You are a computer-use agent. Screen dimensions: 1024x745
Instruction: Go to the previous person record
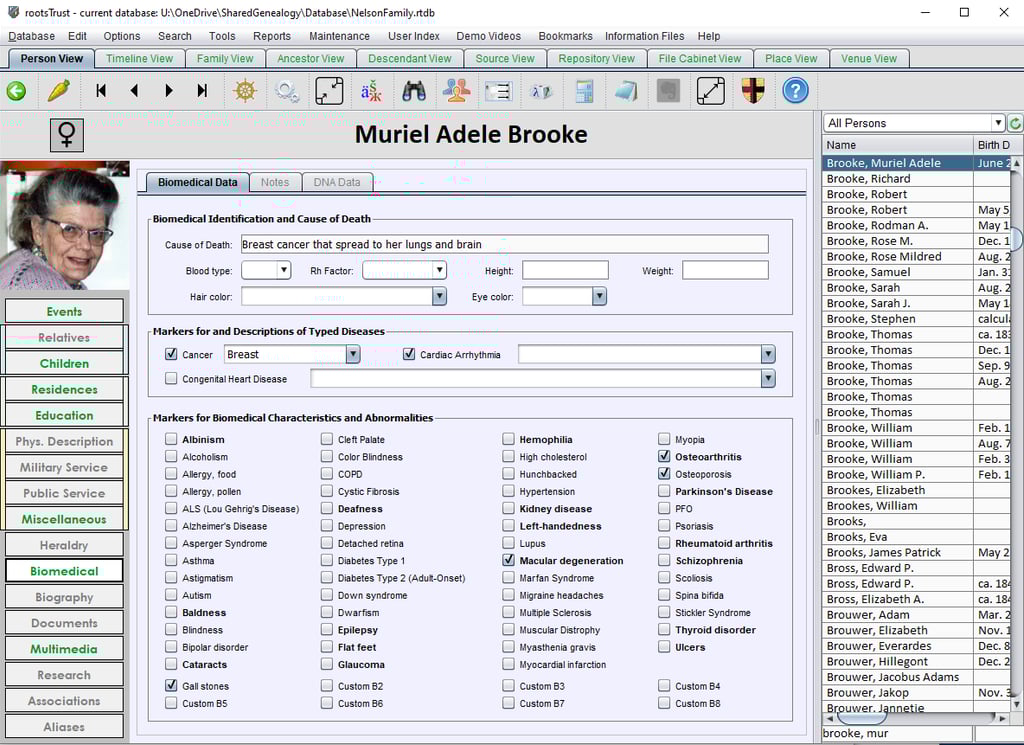tap(135, 91)
